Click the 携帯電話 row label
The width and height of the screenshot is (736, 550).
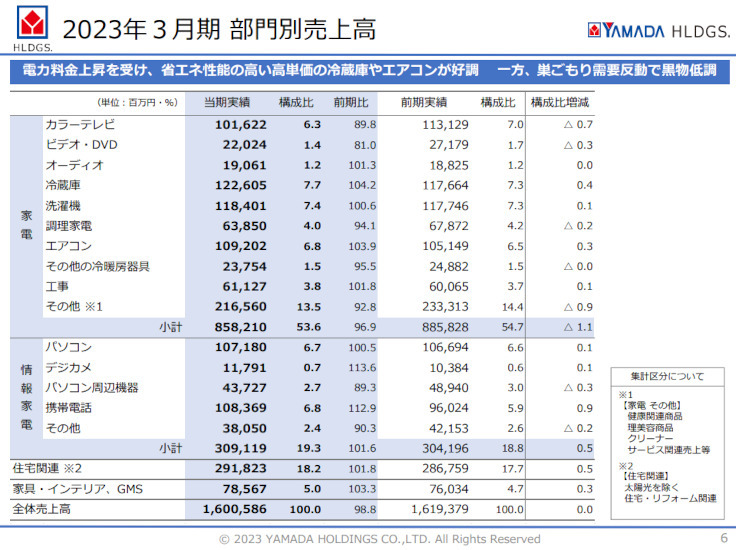[69, 408]
